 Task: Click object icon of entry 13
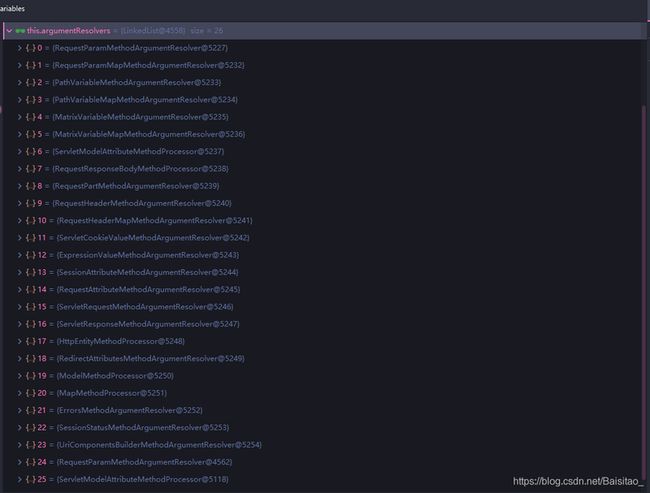click(31, 272)
